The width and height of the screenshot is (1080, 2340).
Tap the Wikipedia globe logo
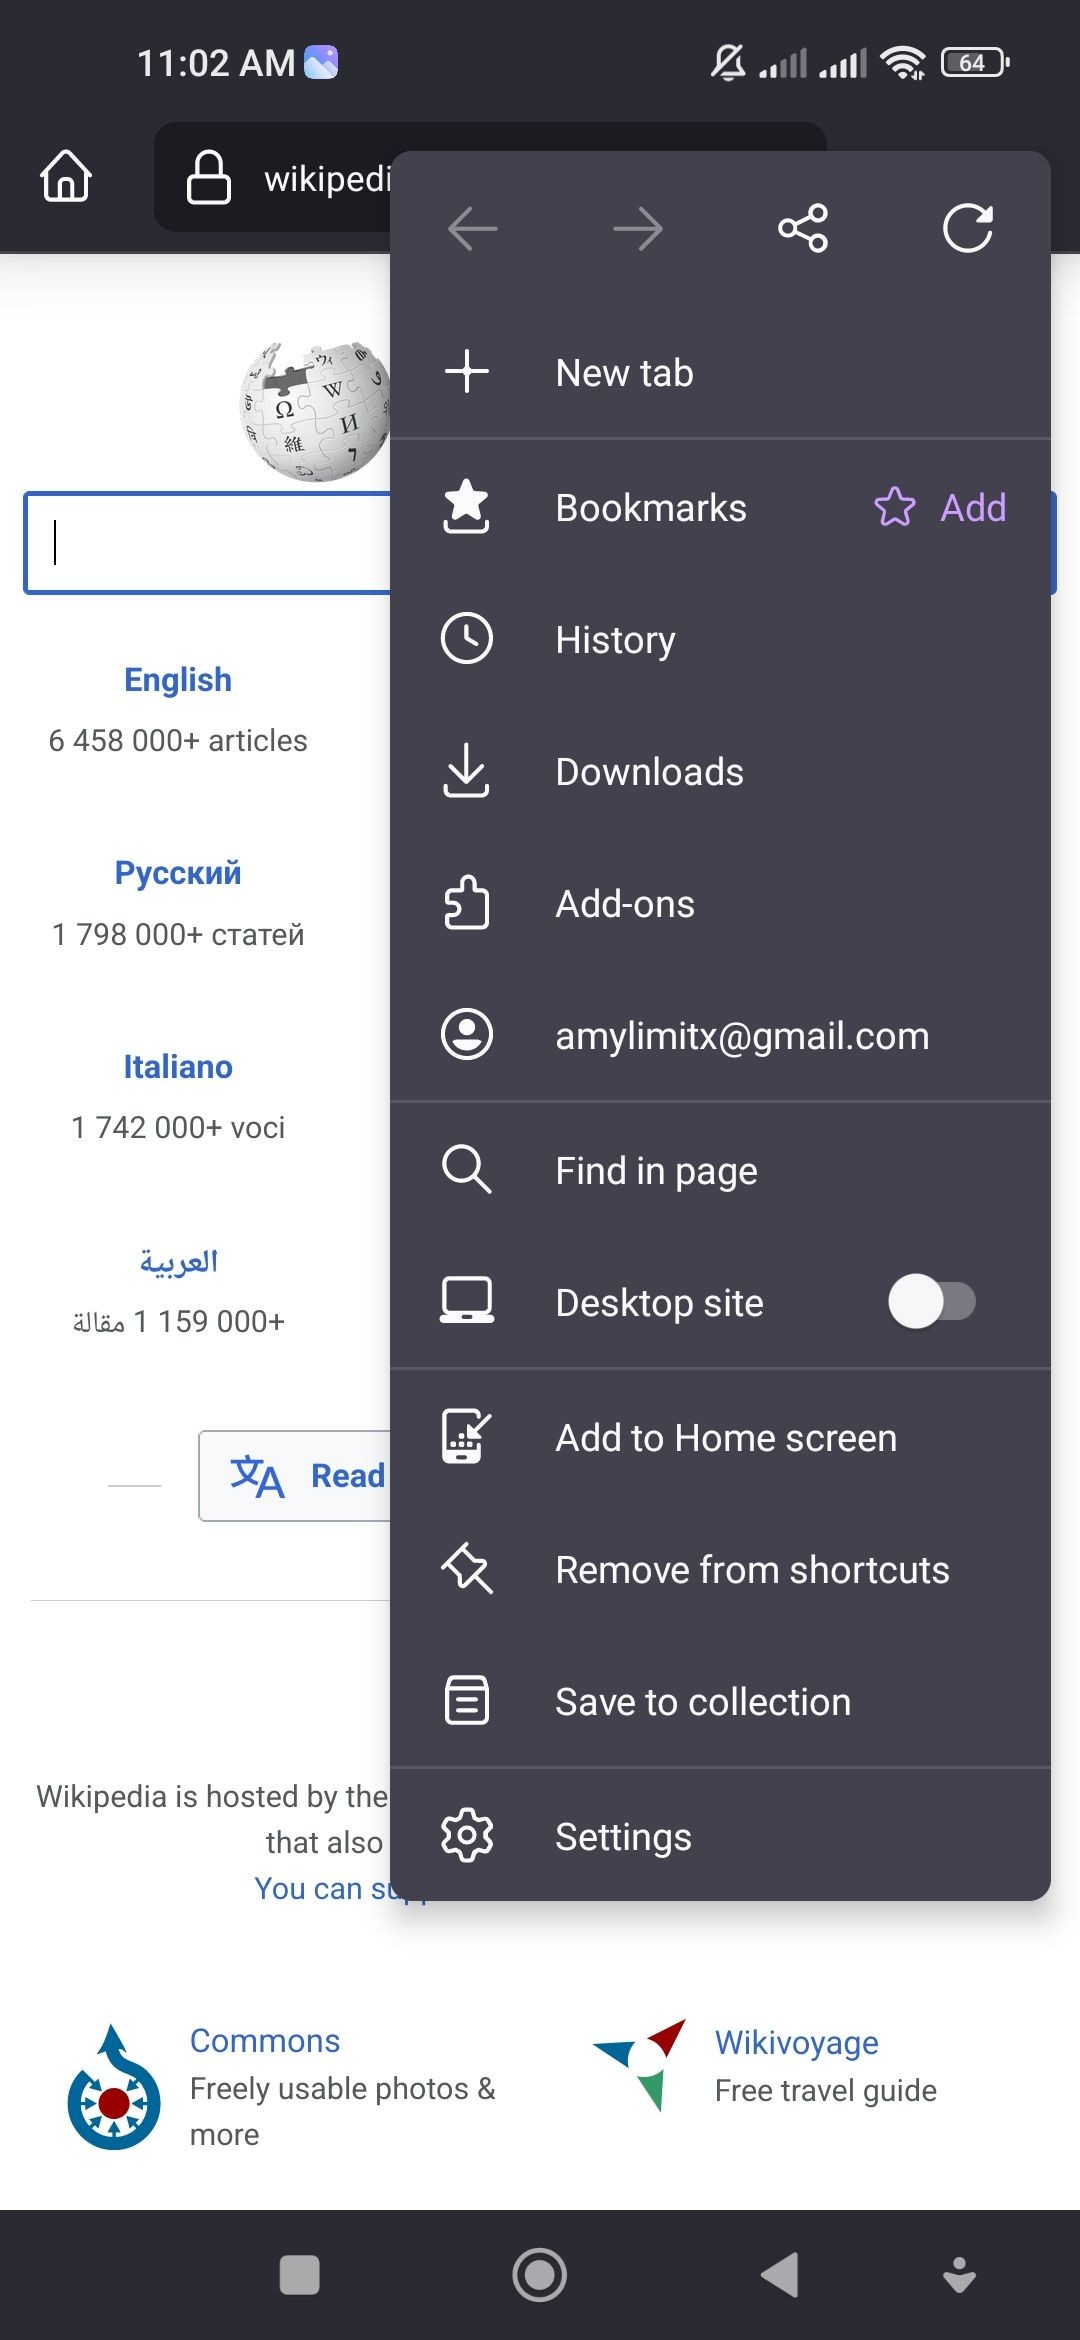314,411
